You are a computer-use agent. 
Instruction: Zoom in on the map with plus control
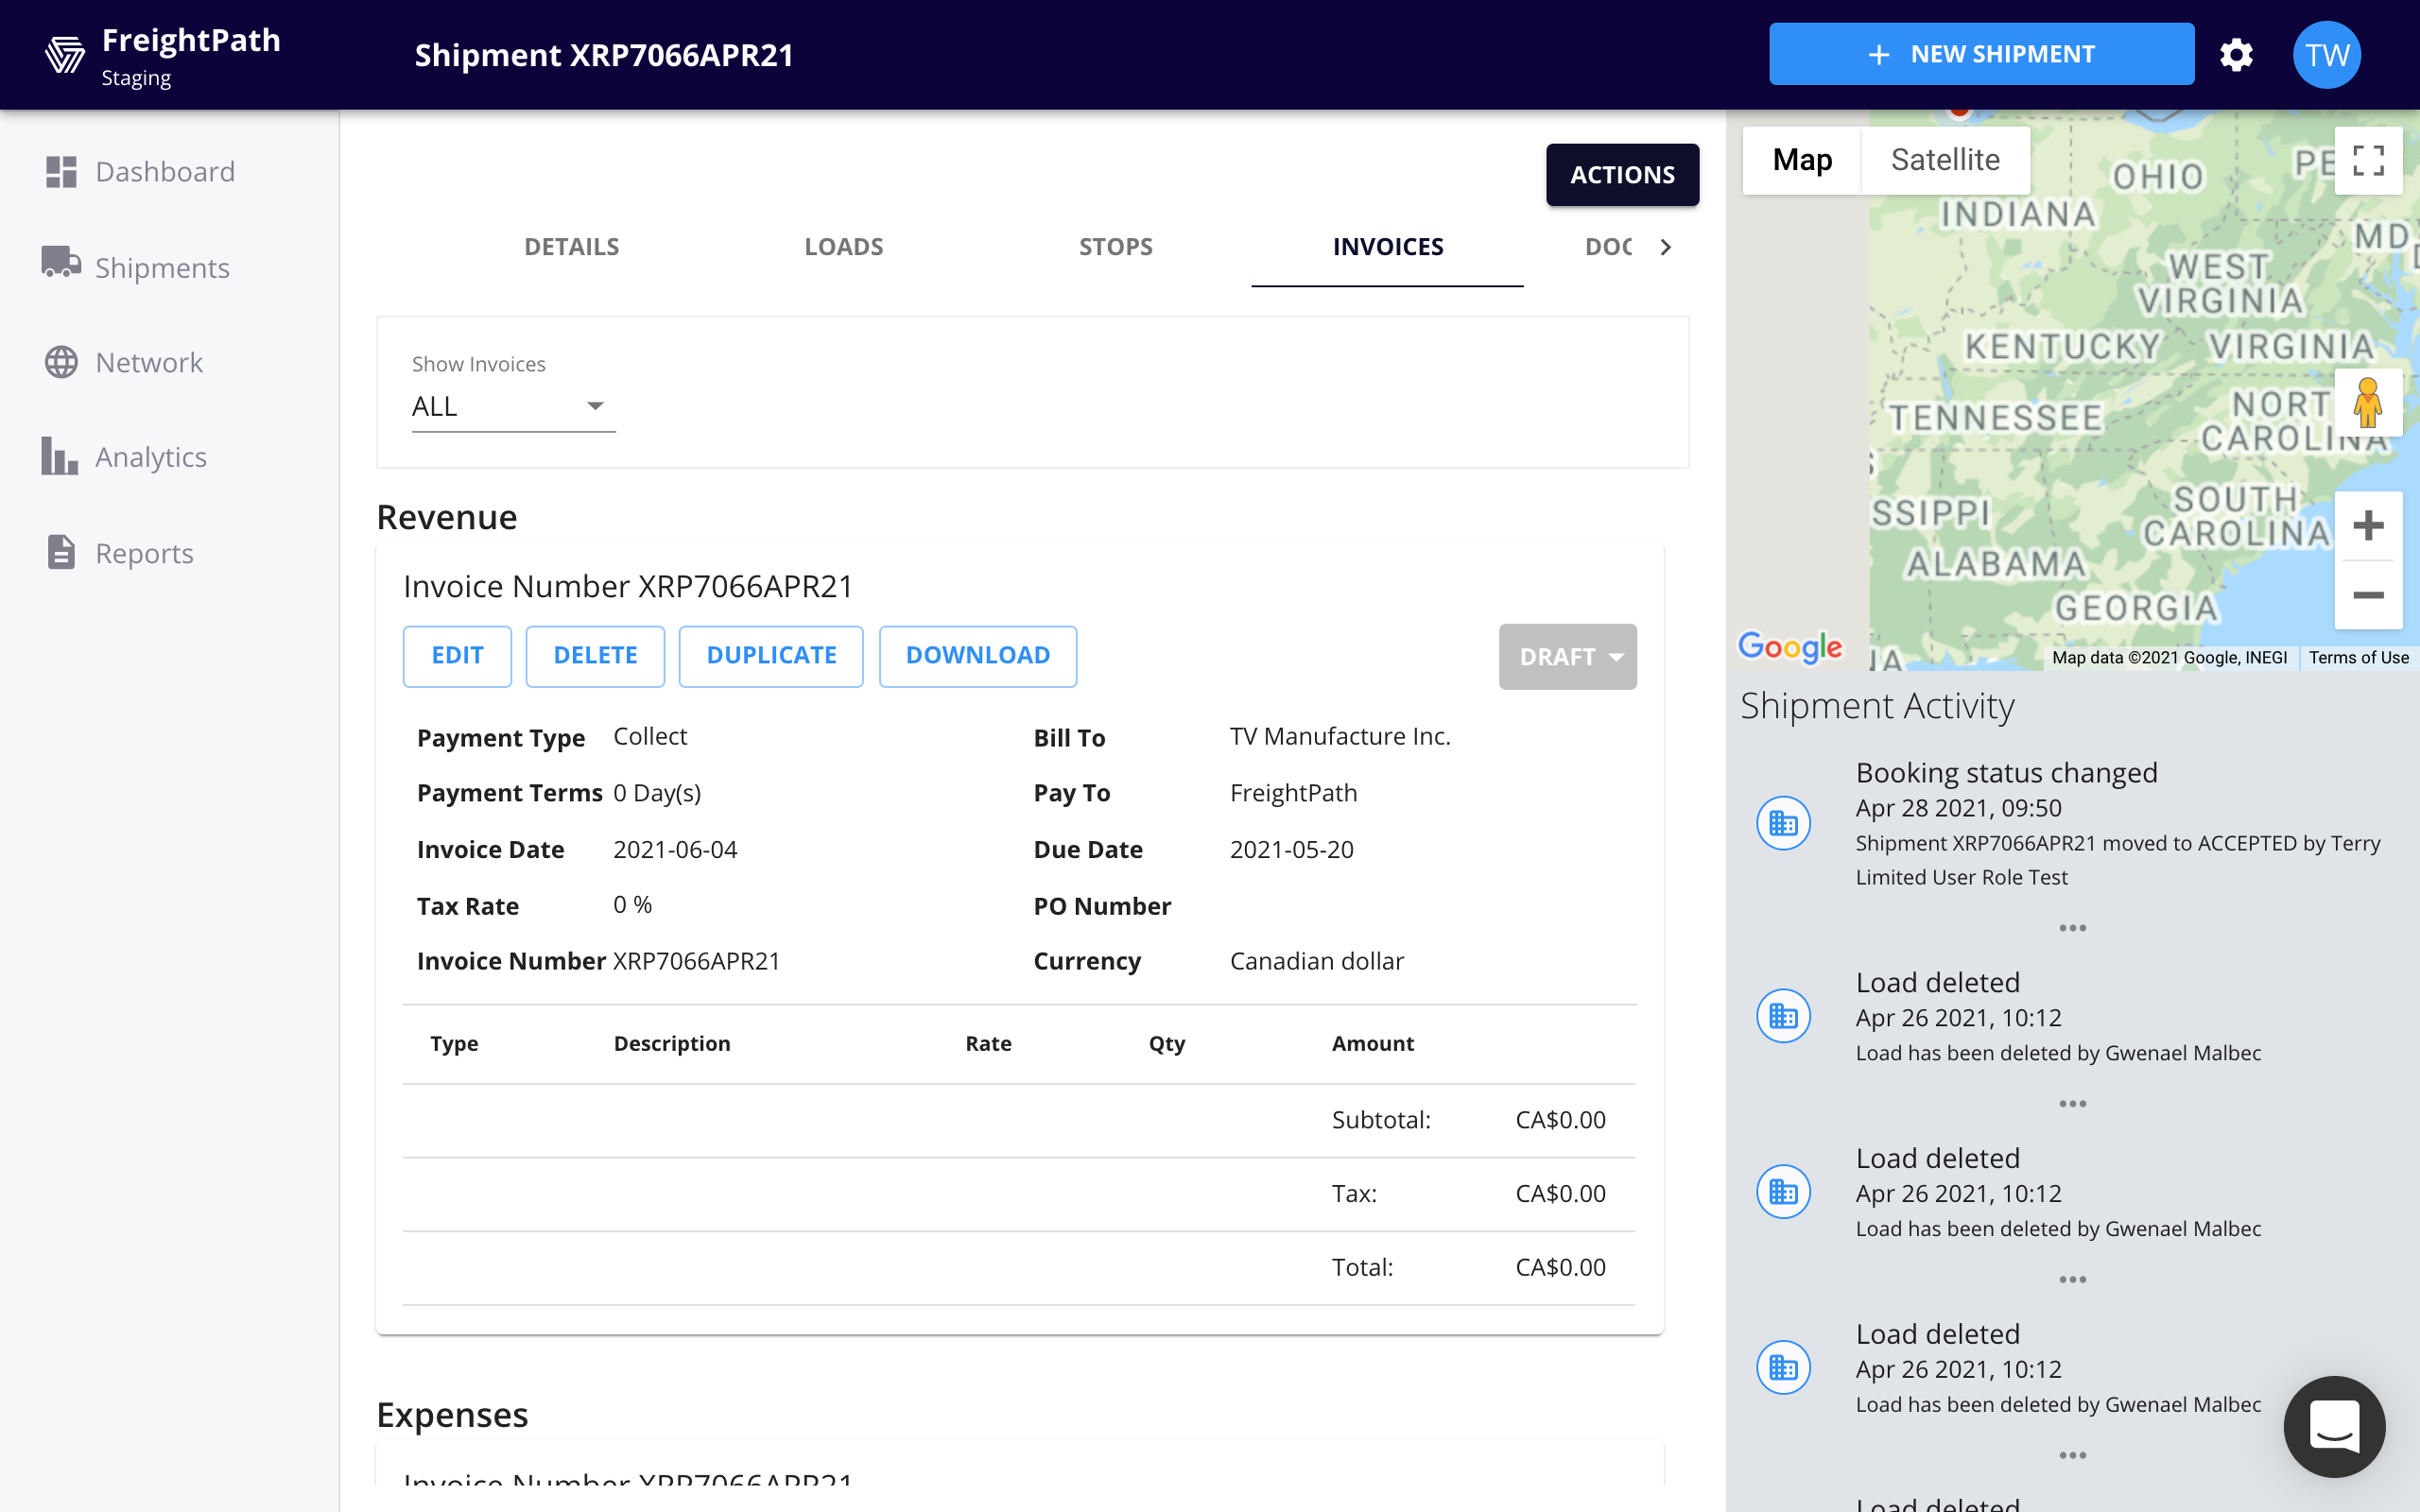coord(2369,525)
